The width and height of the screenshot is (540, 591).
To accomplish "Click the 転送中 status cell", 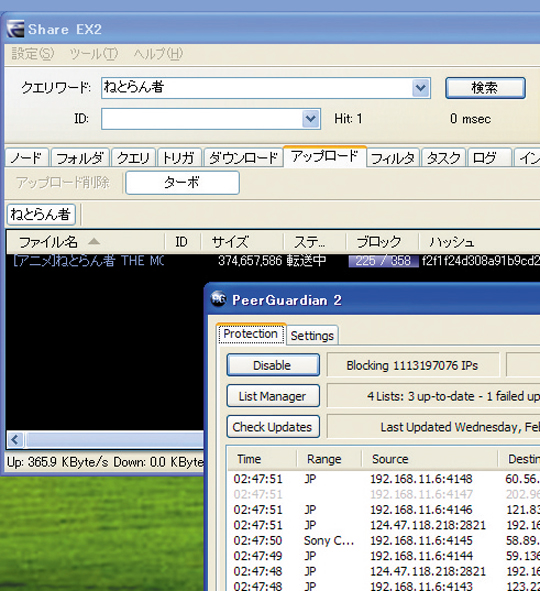I will pyautogui.click(x=306, y=261).
